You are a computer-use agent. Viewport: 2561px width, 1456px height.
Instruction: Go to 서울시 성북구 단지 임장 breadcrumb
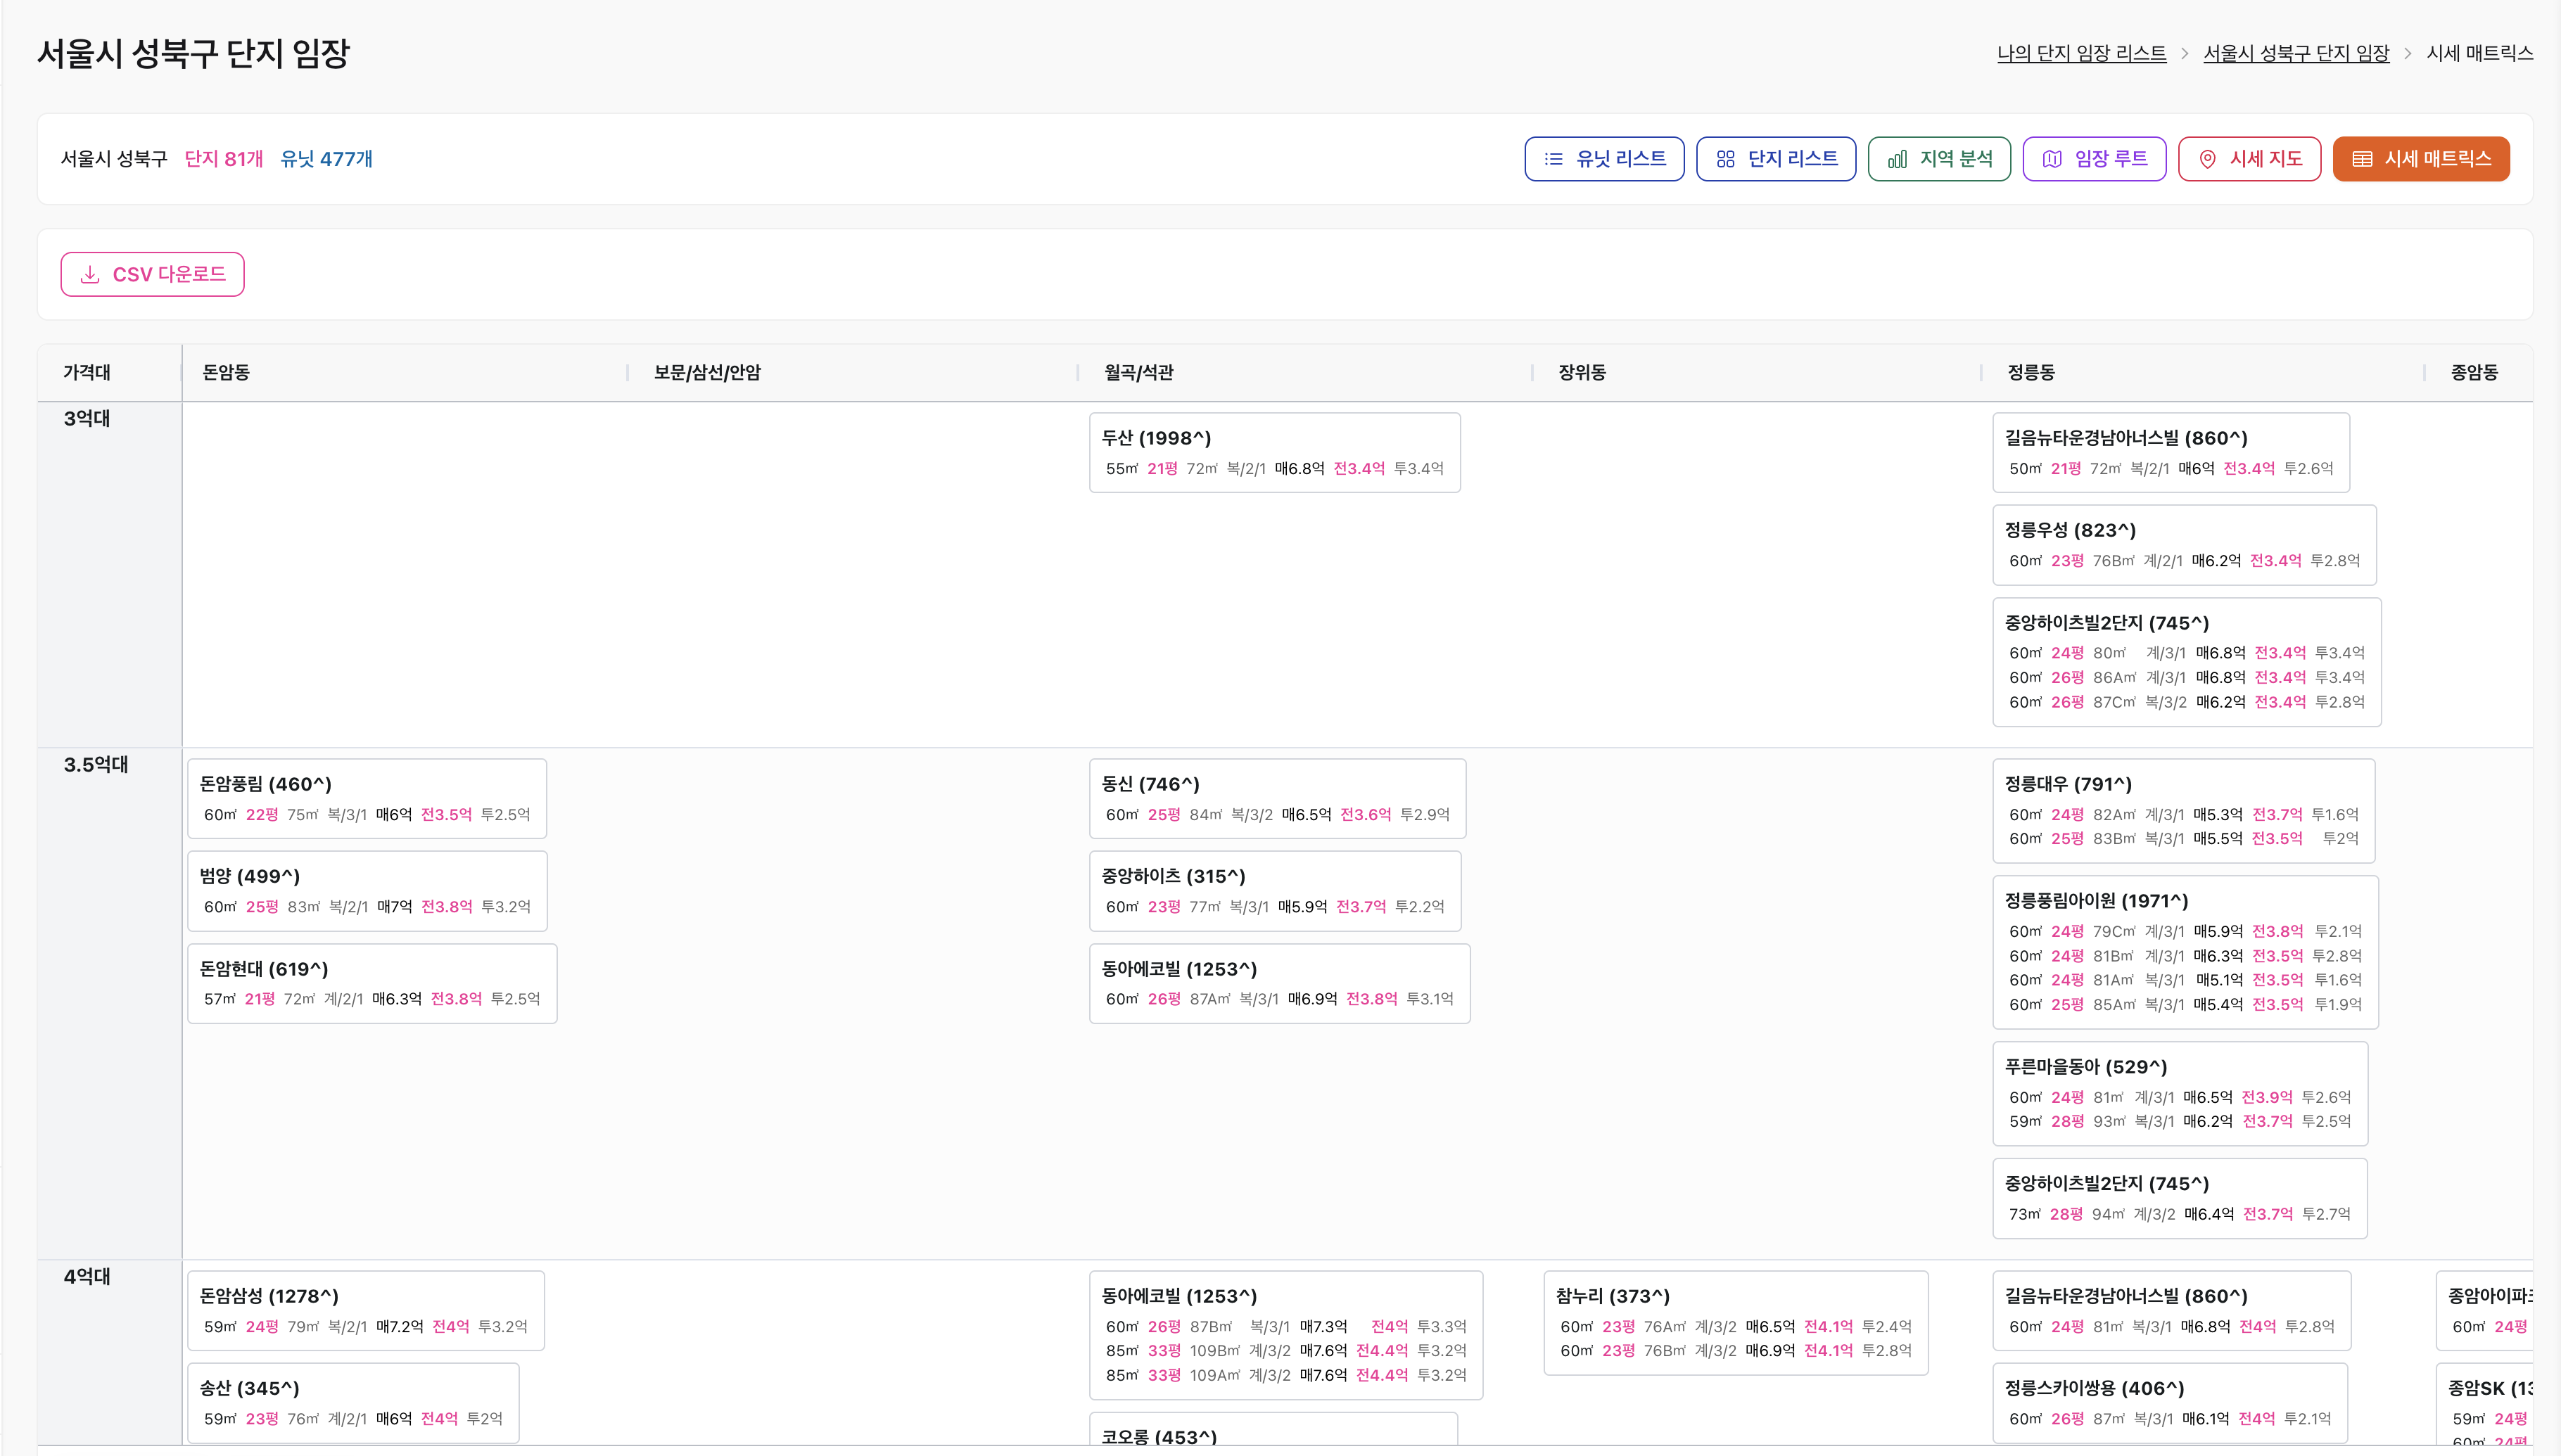[2295, 53]
